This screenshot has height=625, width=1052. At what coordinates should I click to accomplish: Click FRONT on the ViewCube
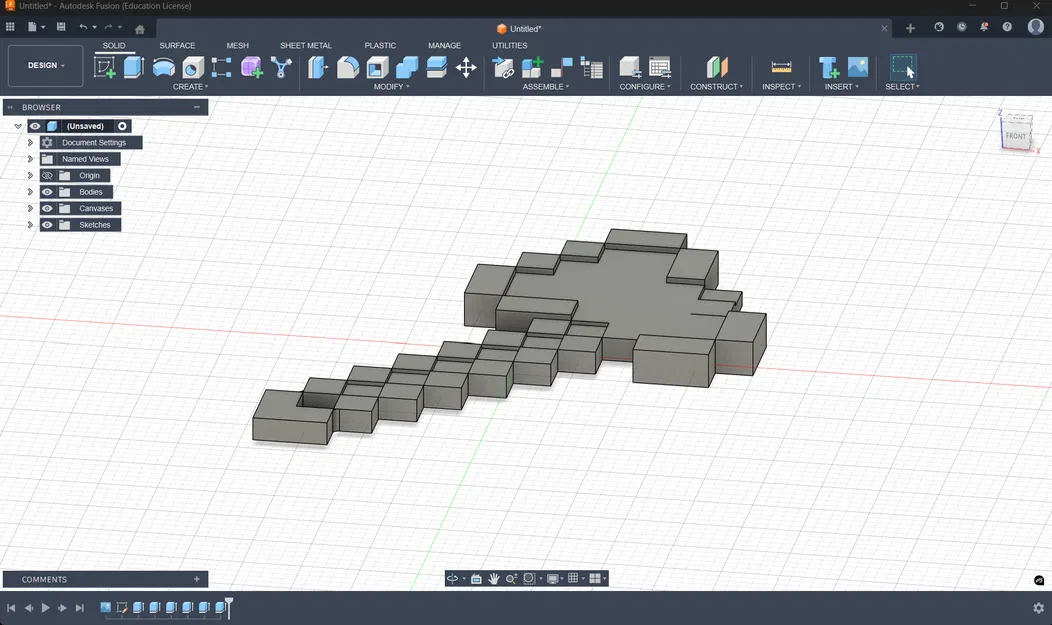point(1016,133)
